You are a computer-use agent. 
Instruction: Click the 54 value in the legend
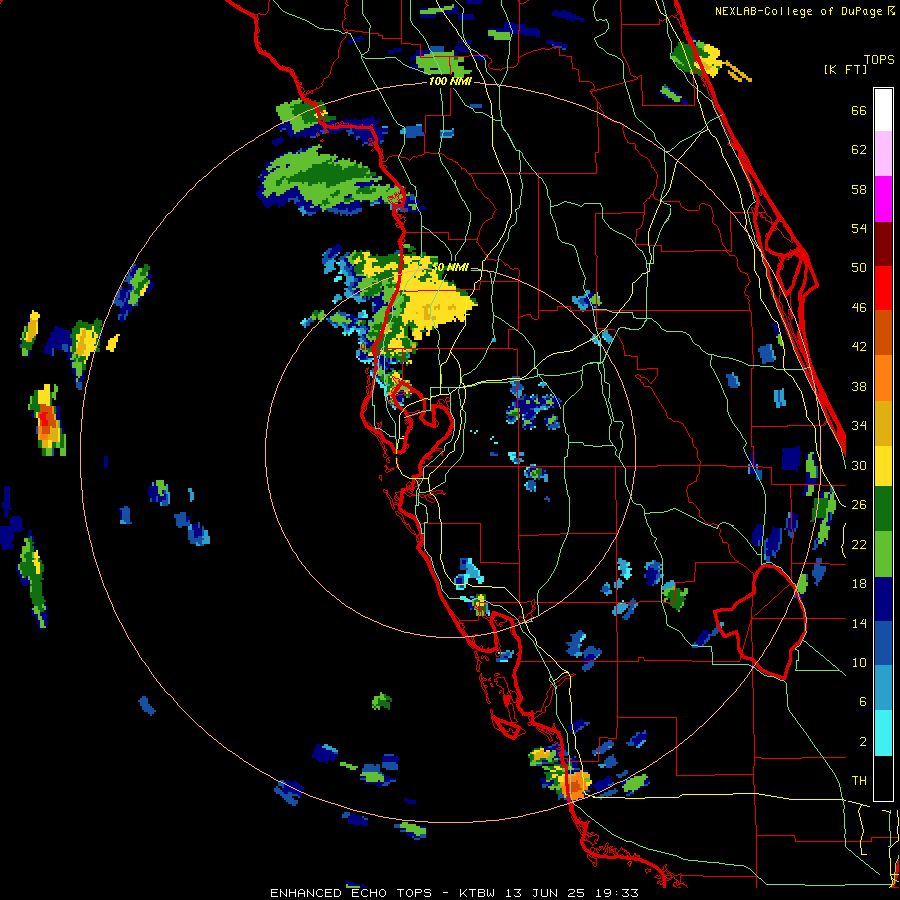(859, 228)
